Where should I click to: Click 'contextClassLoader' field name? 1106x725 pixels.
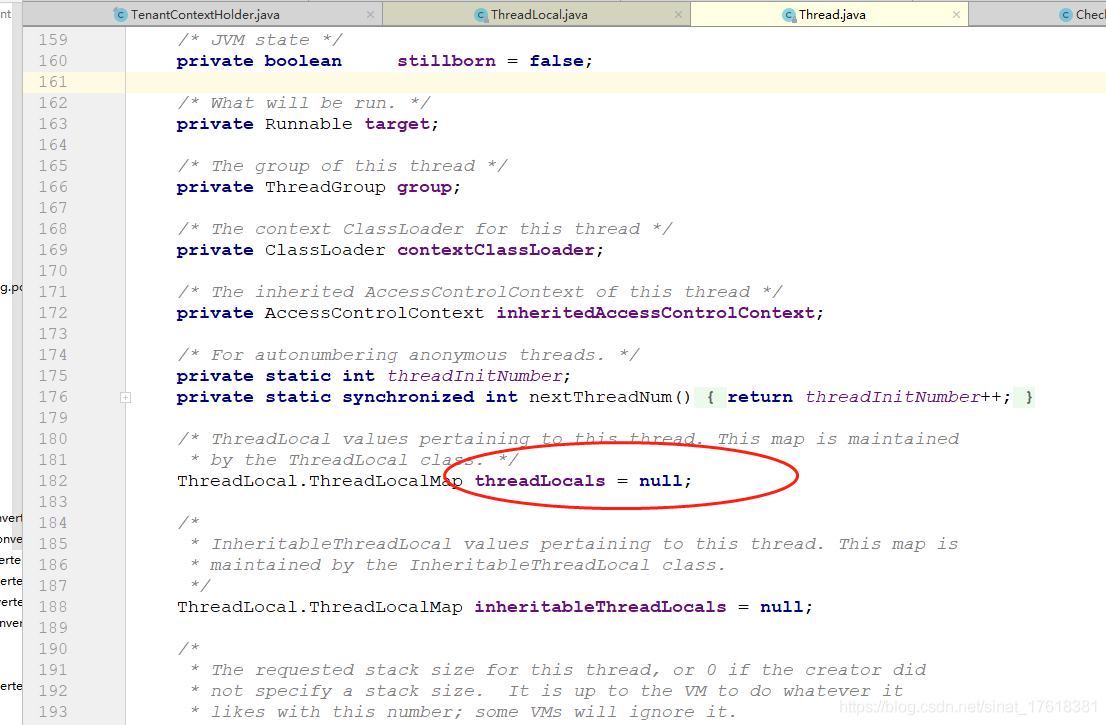[496, 250]
